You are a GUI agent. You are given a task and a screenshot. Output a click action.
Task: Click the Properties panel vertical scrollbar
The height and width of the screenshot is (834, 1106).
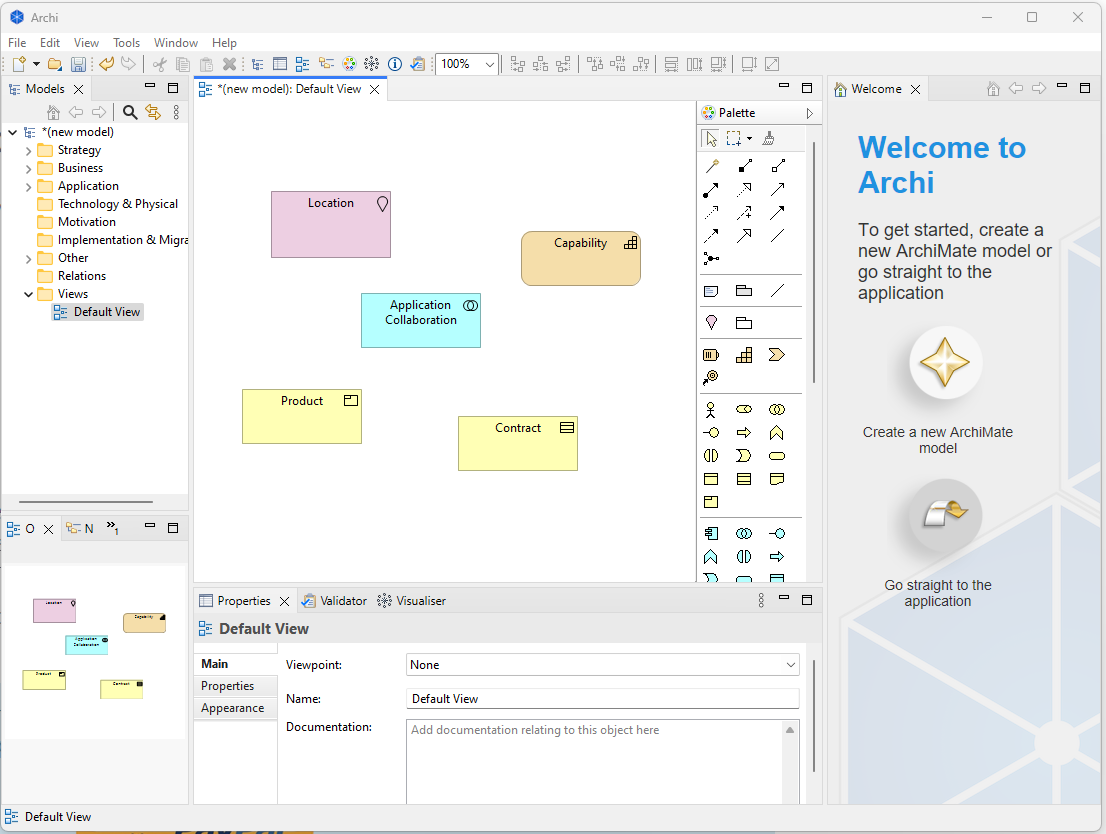point(814,715)
